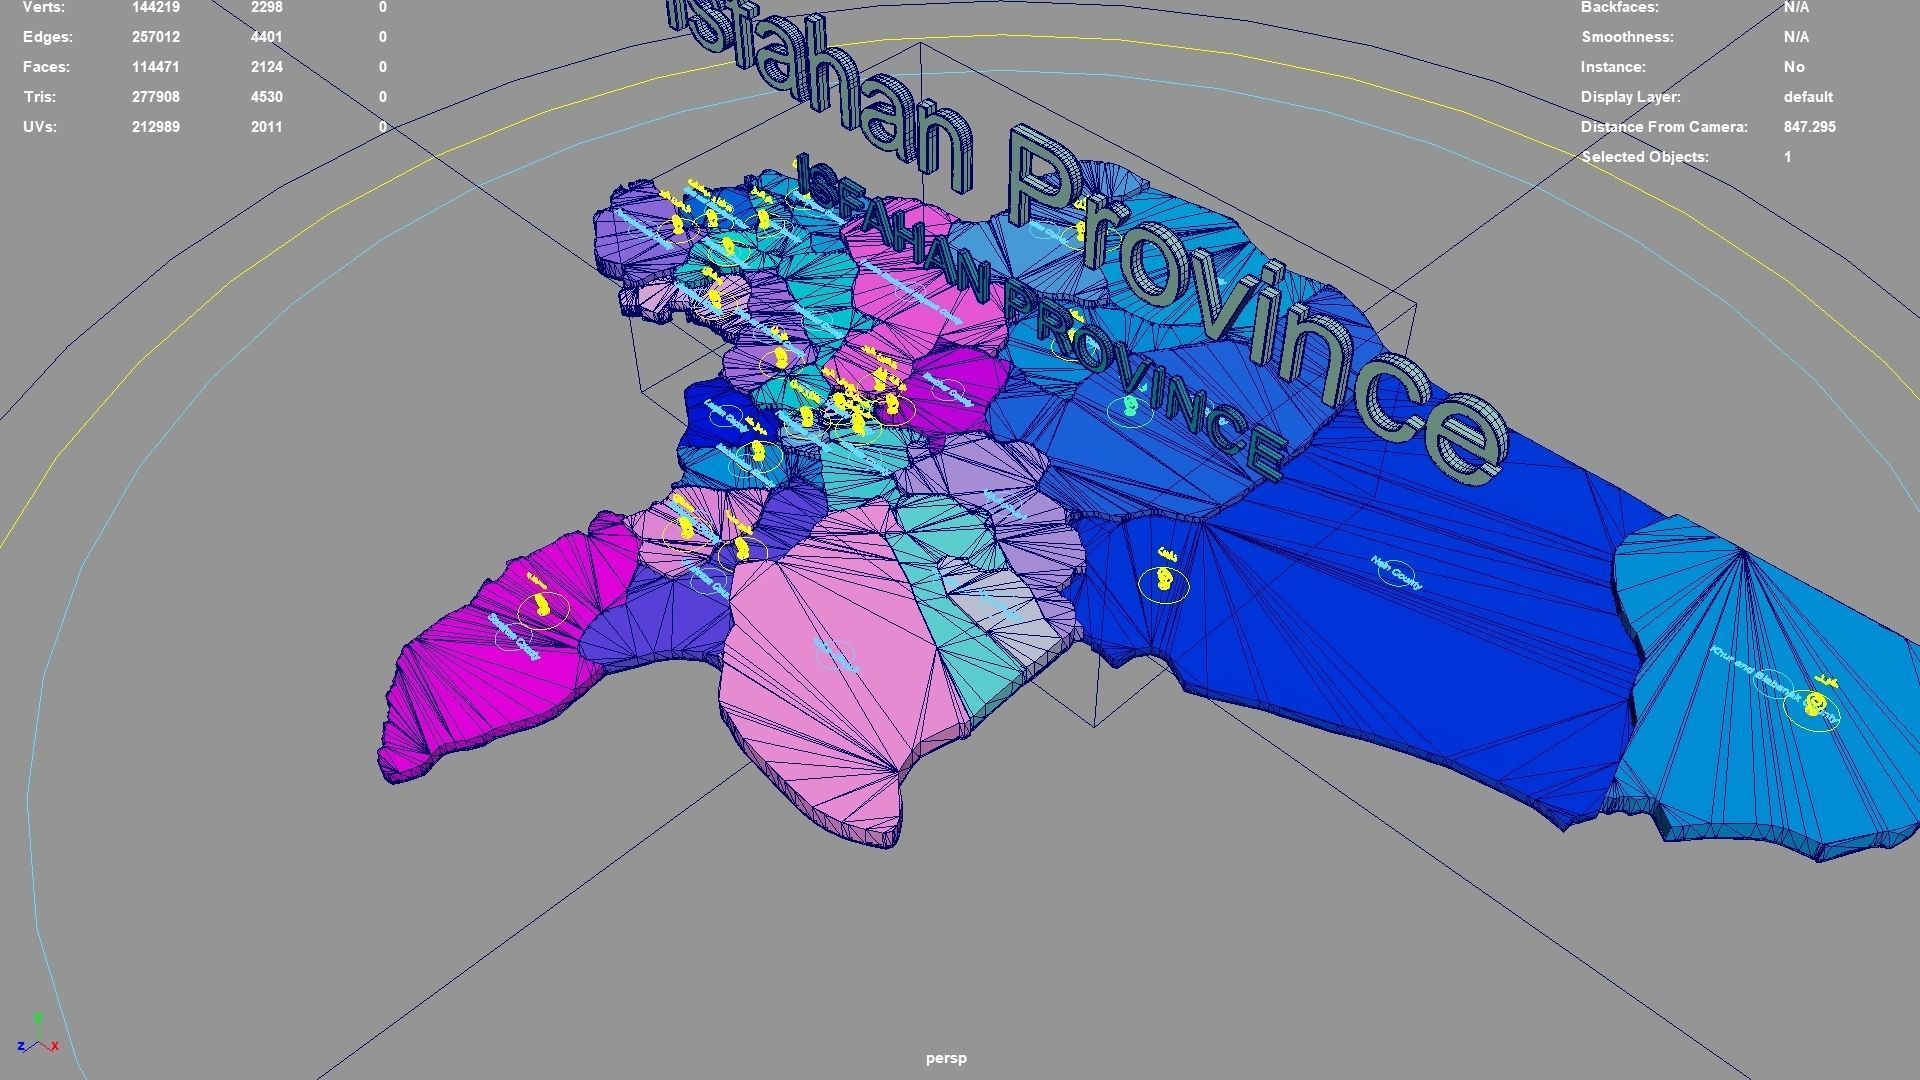Select the blue Z axis on the view gizmo
Image resolution: width=1920 pixels, height=1080 pixels.
coord(21,1046)
